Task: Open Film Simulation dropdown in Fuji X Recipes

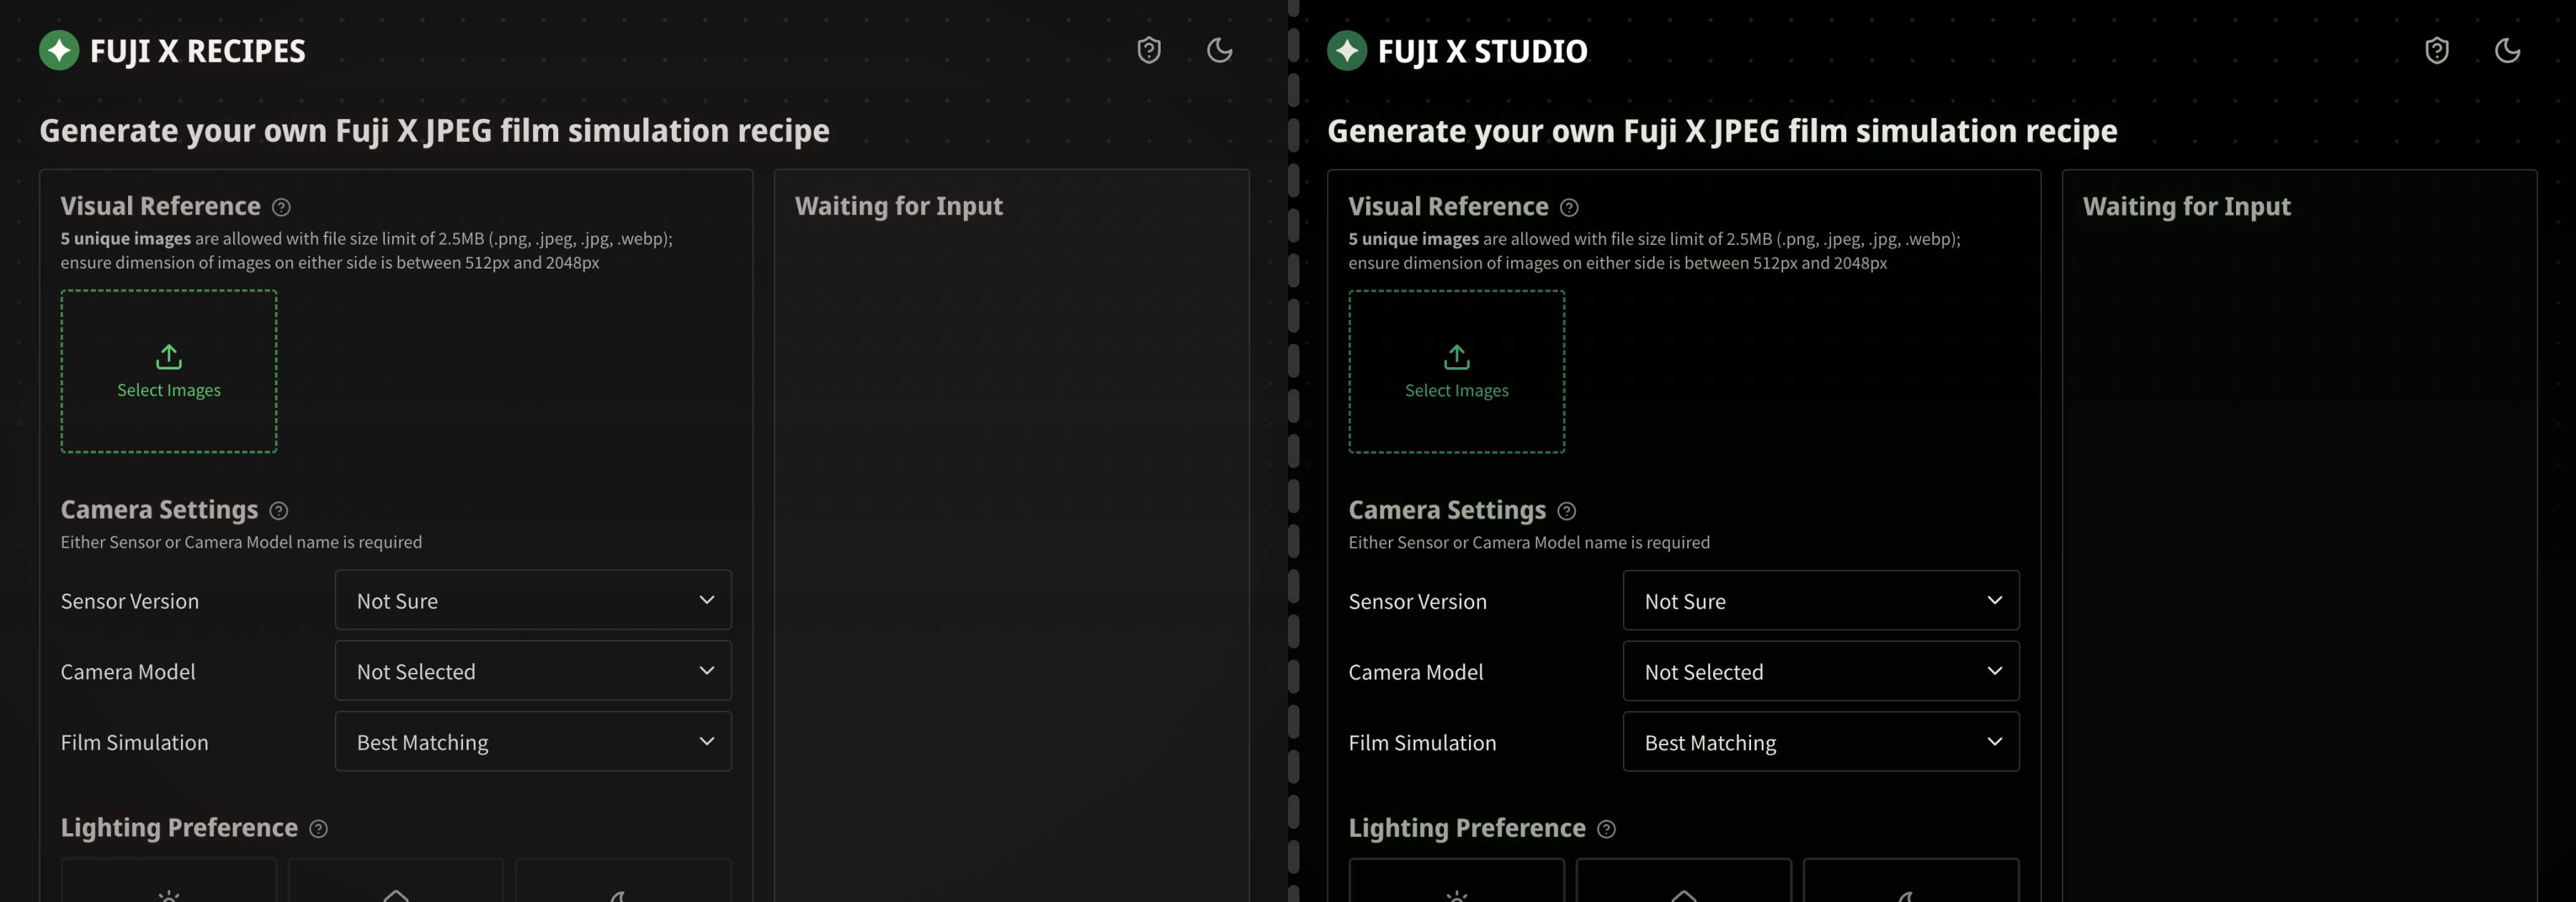Action: [533, 741]
